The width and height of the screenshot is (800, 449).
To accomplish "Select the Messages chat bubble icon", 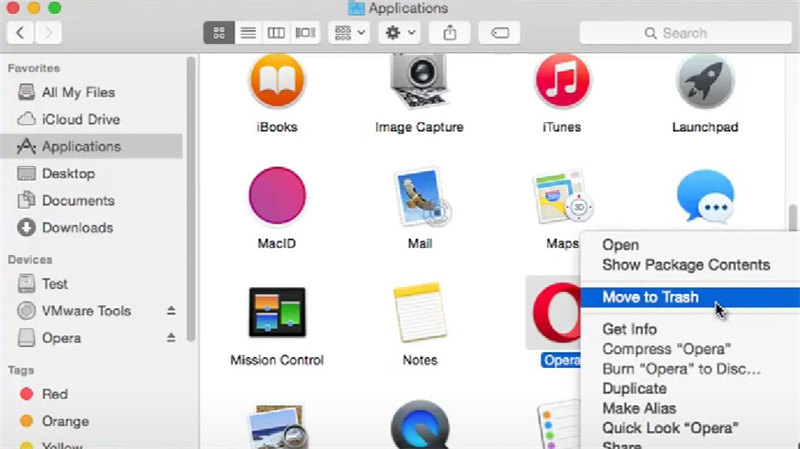I will [x=705, y=196].
